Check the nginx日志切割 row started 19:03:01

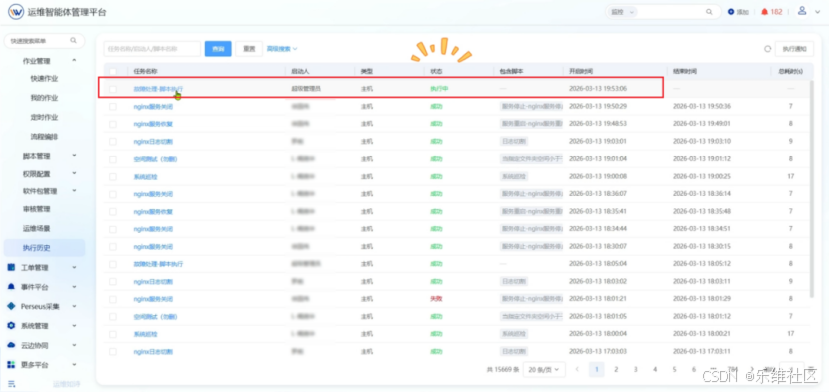click(x=113, y=142)
